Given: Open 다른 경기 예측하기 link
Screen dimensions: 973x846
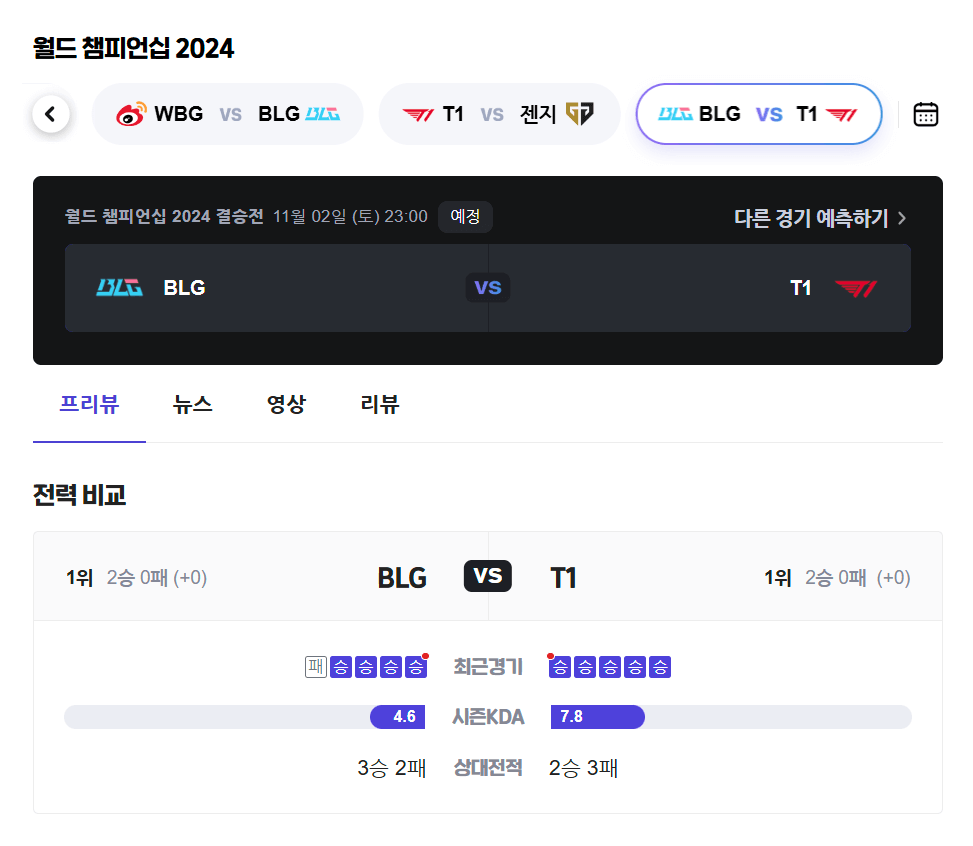Looking at the screenshot, I should pyautogui.click(x=812, y=218).
